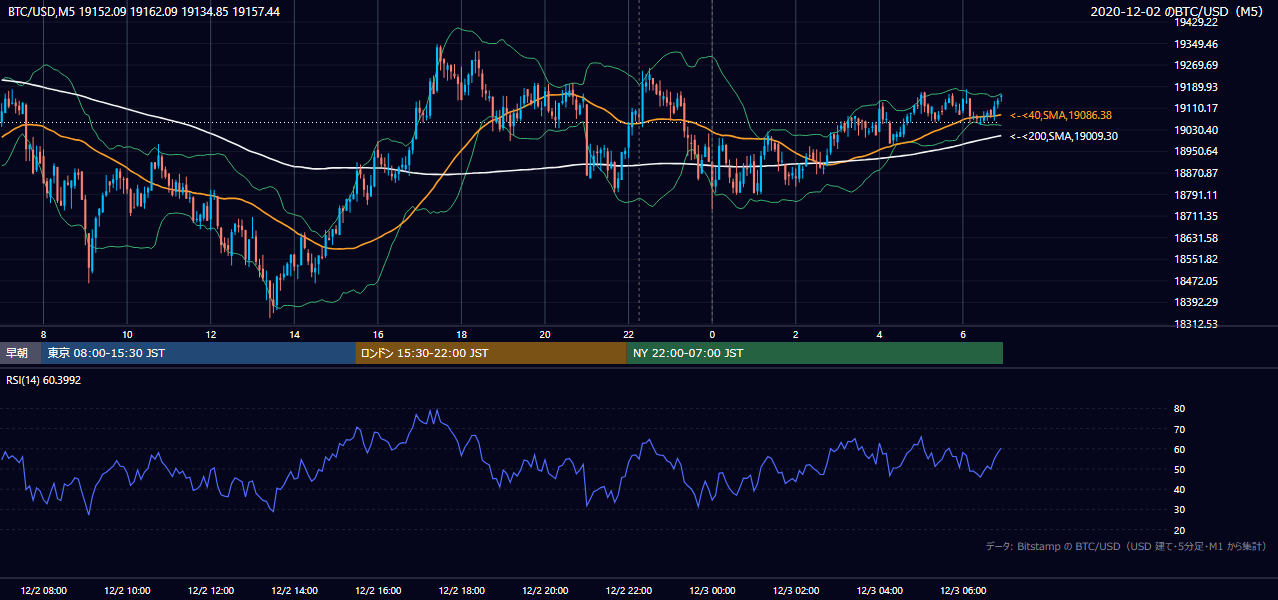
Task: Click the 18870.87 price axis label
Action: click(1196, 173)
